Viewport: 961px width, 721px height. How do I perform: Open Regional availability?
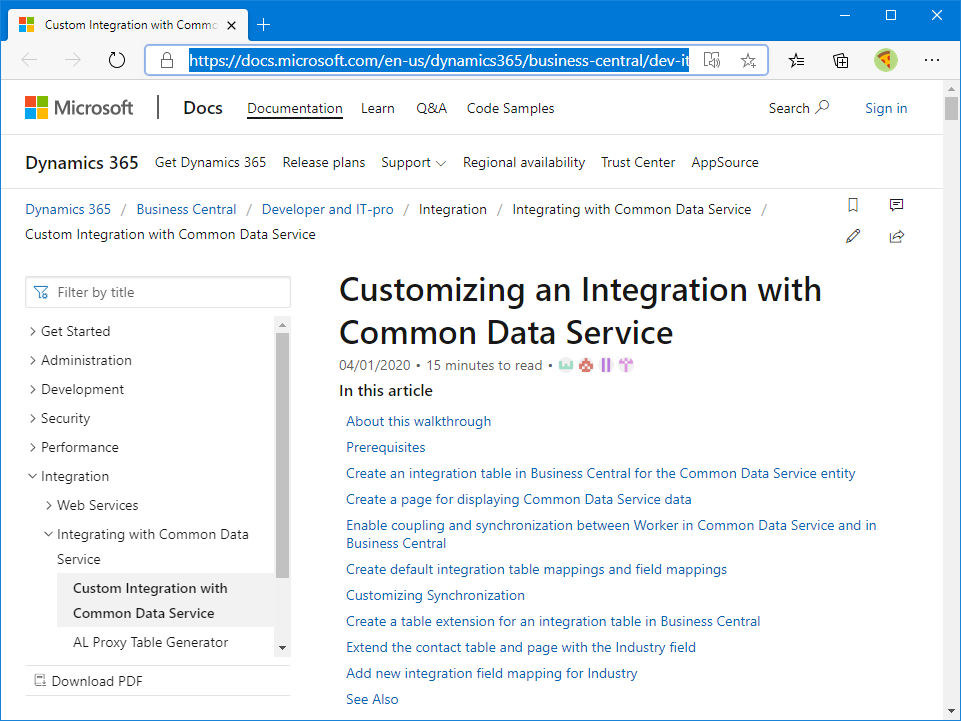point(524,162)
